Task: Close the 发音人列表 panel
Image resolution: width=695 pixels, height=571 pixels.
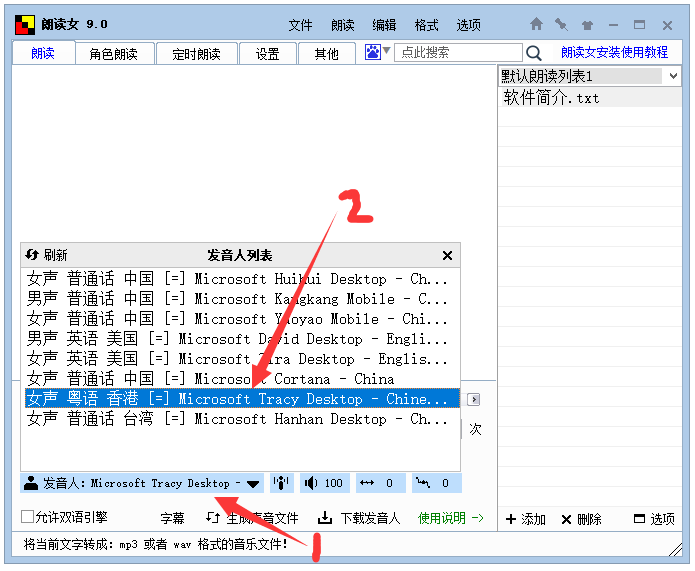Action: (447, 255)
